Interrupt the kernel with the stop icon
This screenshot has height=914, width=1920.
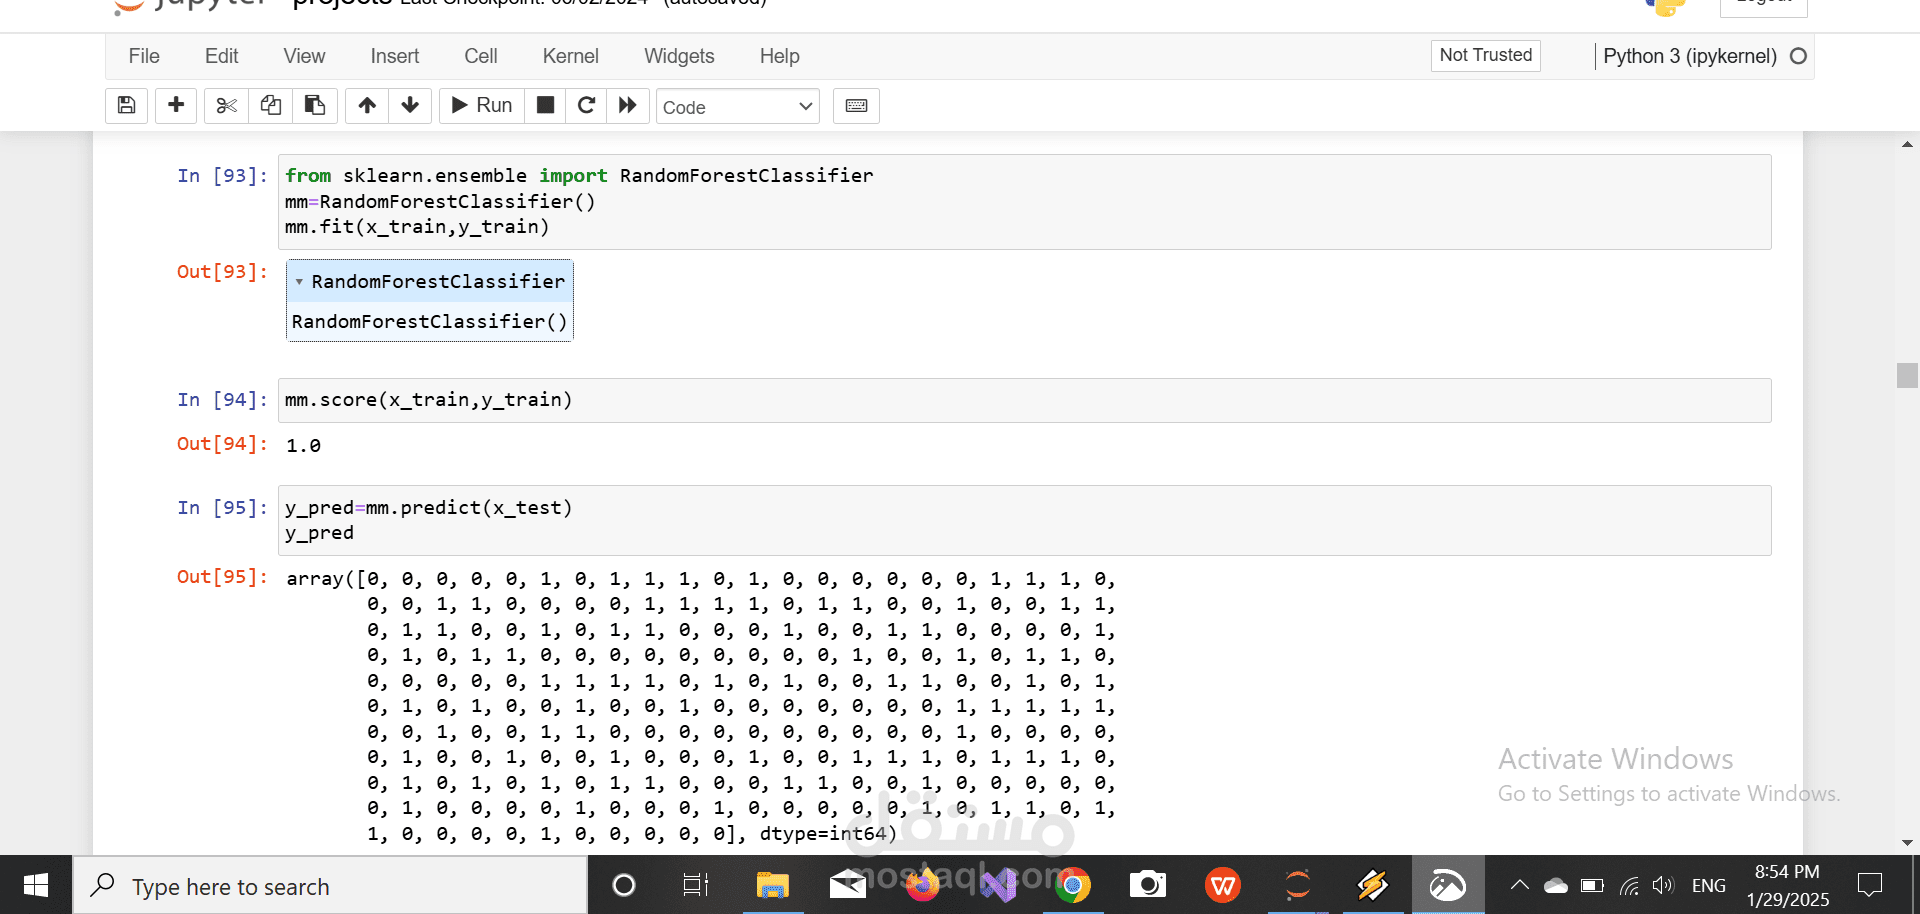(x=545, y=106)
